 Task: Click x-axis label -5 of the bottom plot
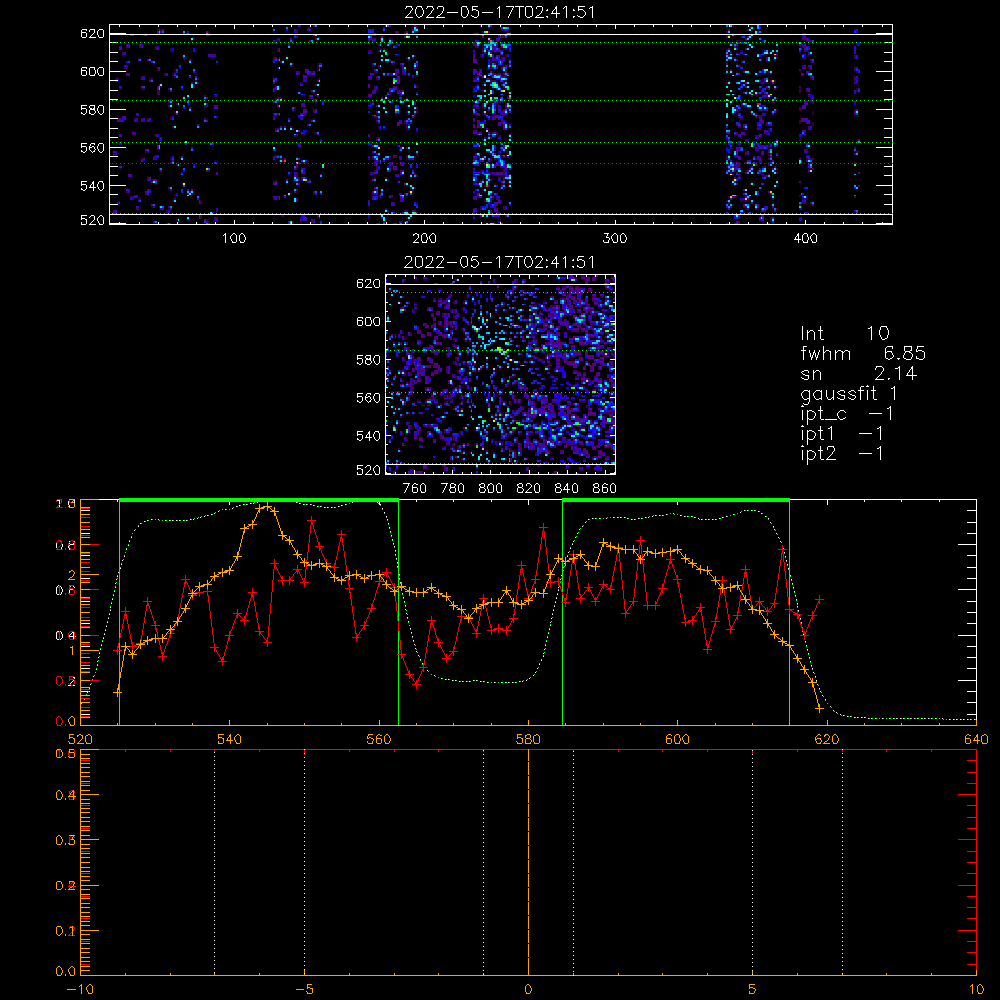(x=305, y=989)
